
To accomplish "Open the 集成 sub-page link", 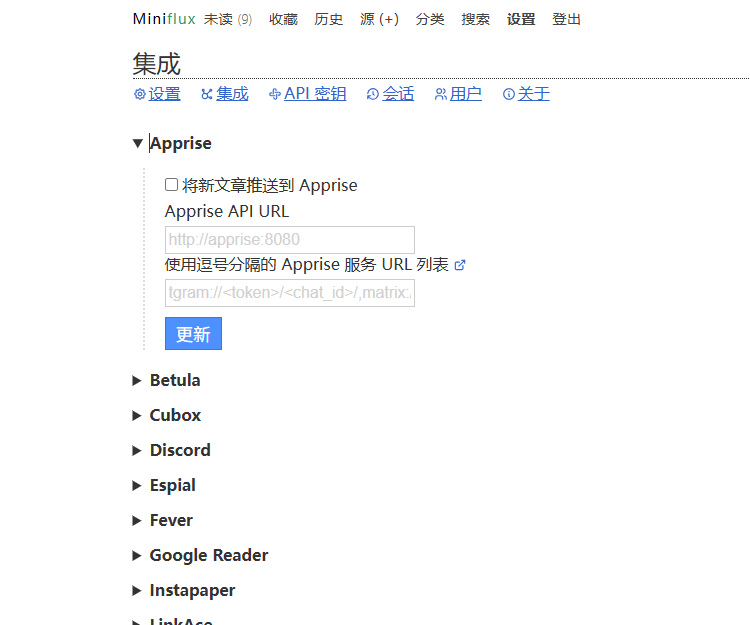I will (x=232, y=94).
